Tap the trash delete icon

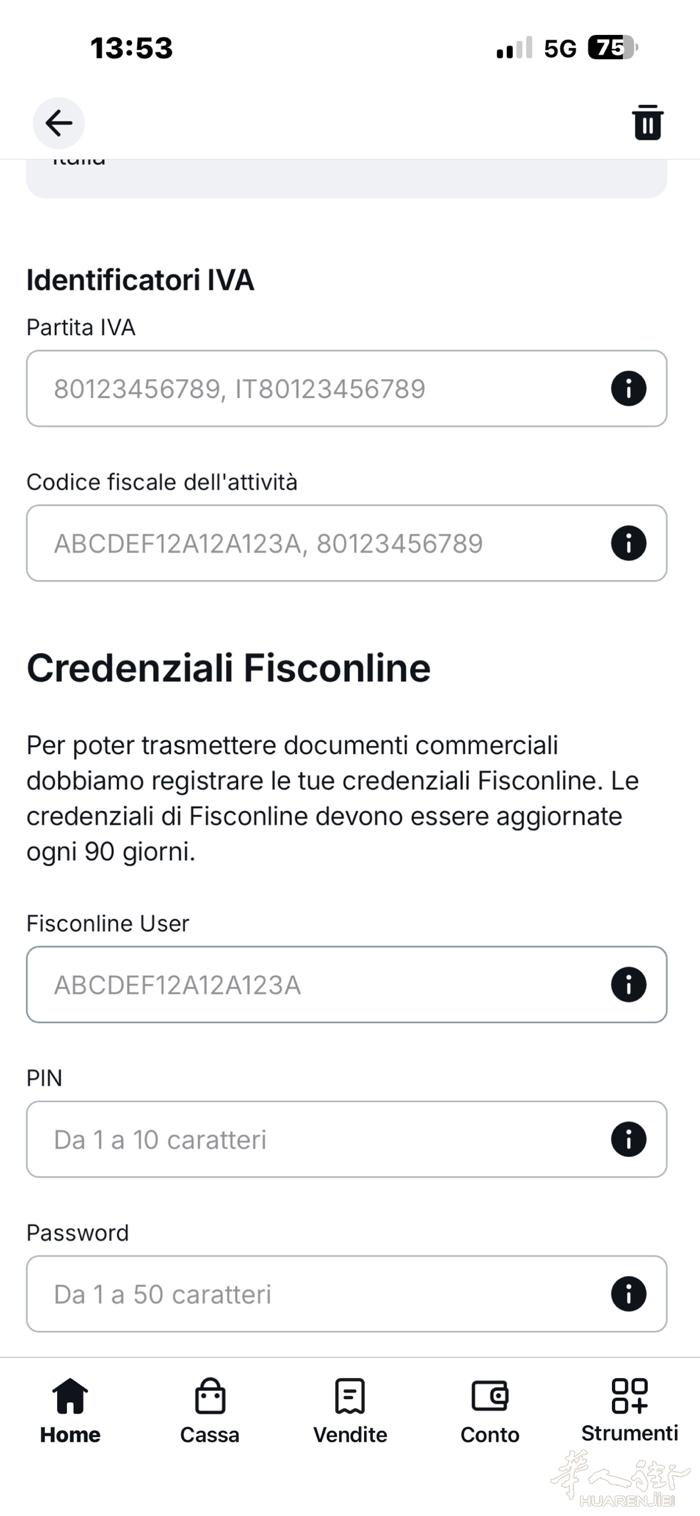click(647, 123)
